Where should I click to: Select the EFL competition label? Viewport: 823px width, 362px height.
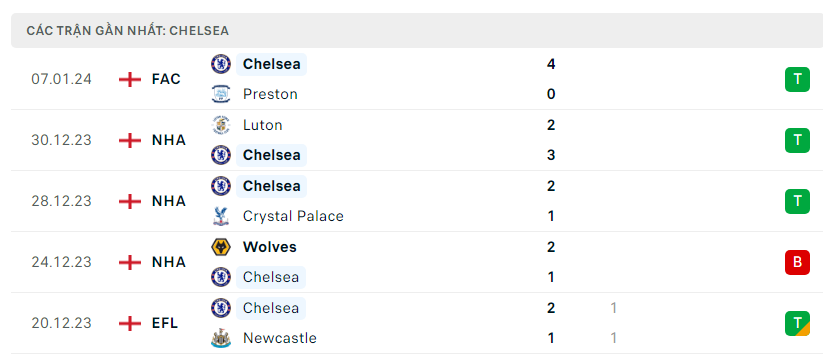[x=165, y=323]
